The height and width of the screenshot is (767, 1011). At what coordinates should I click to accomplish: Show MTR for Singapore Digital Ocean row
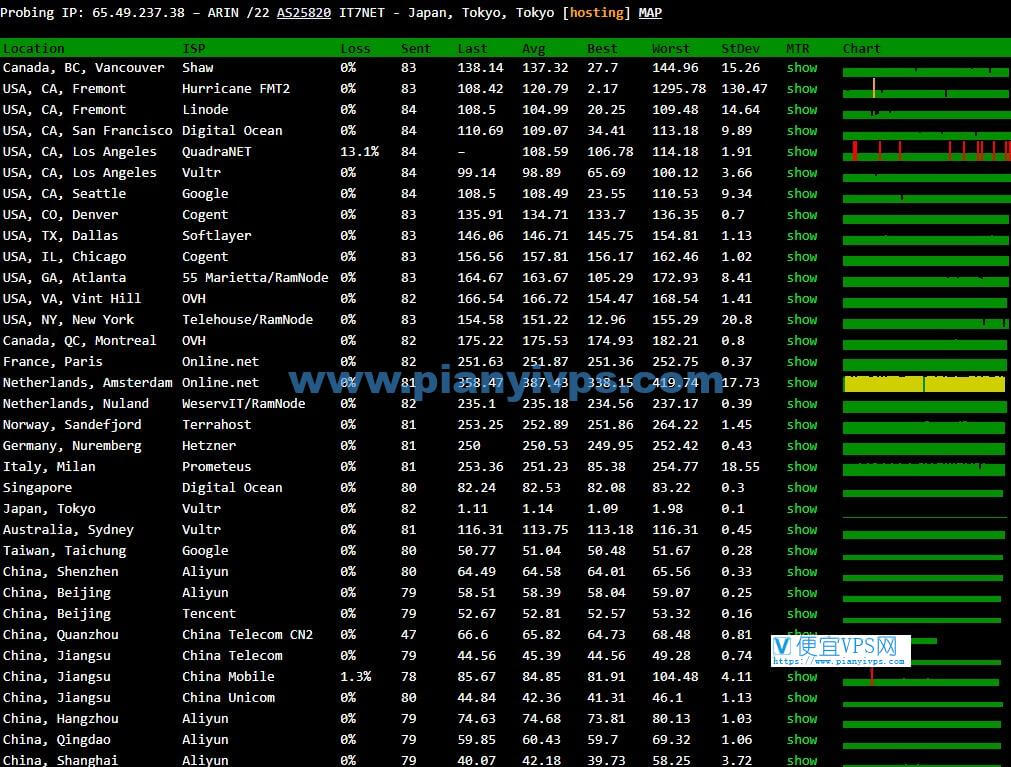(801, 488)
